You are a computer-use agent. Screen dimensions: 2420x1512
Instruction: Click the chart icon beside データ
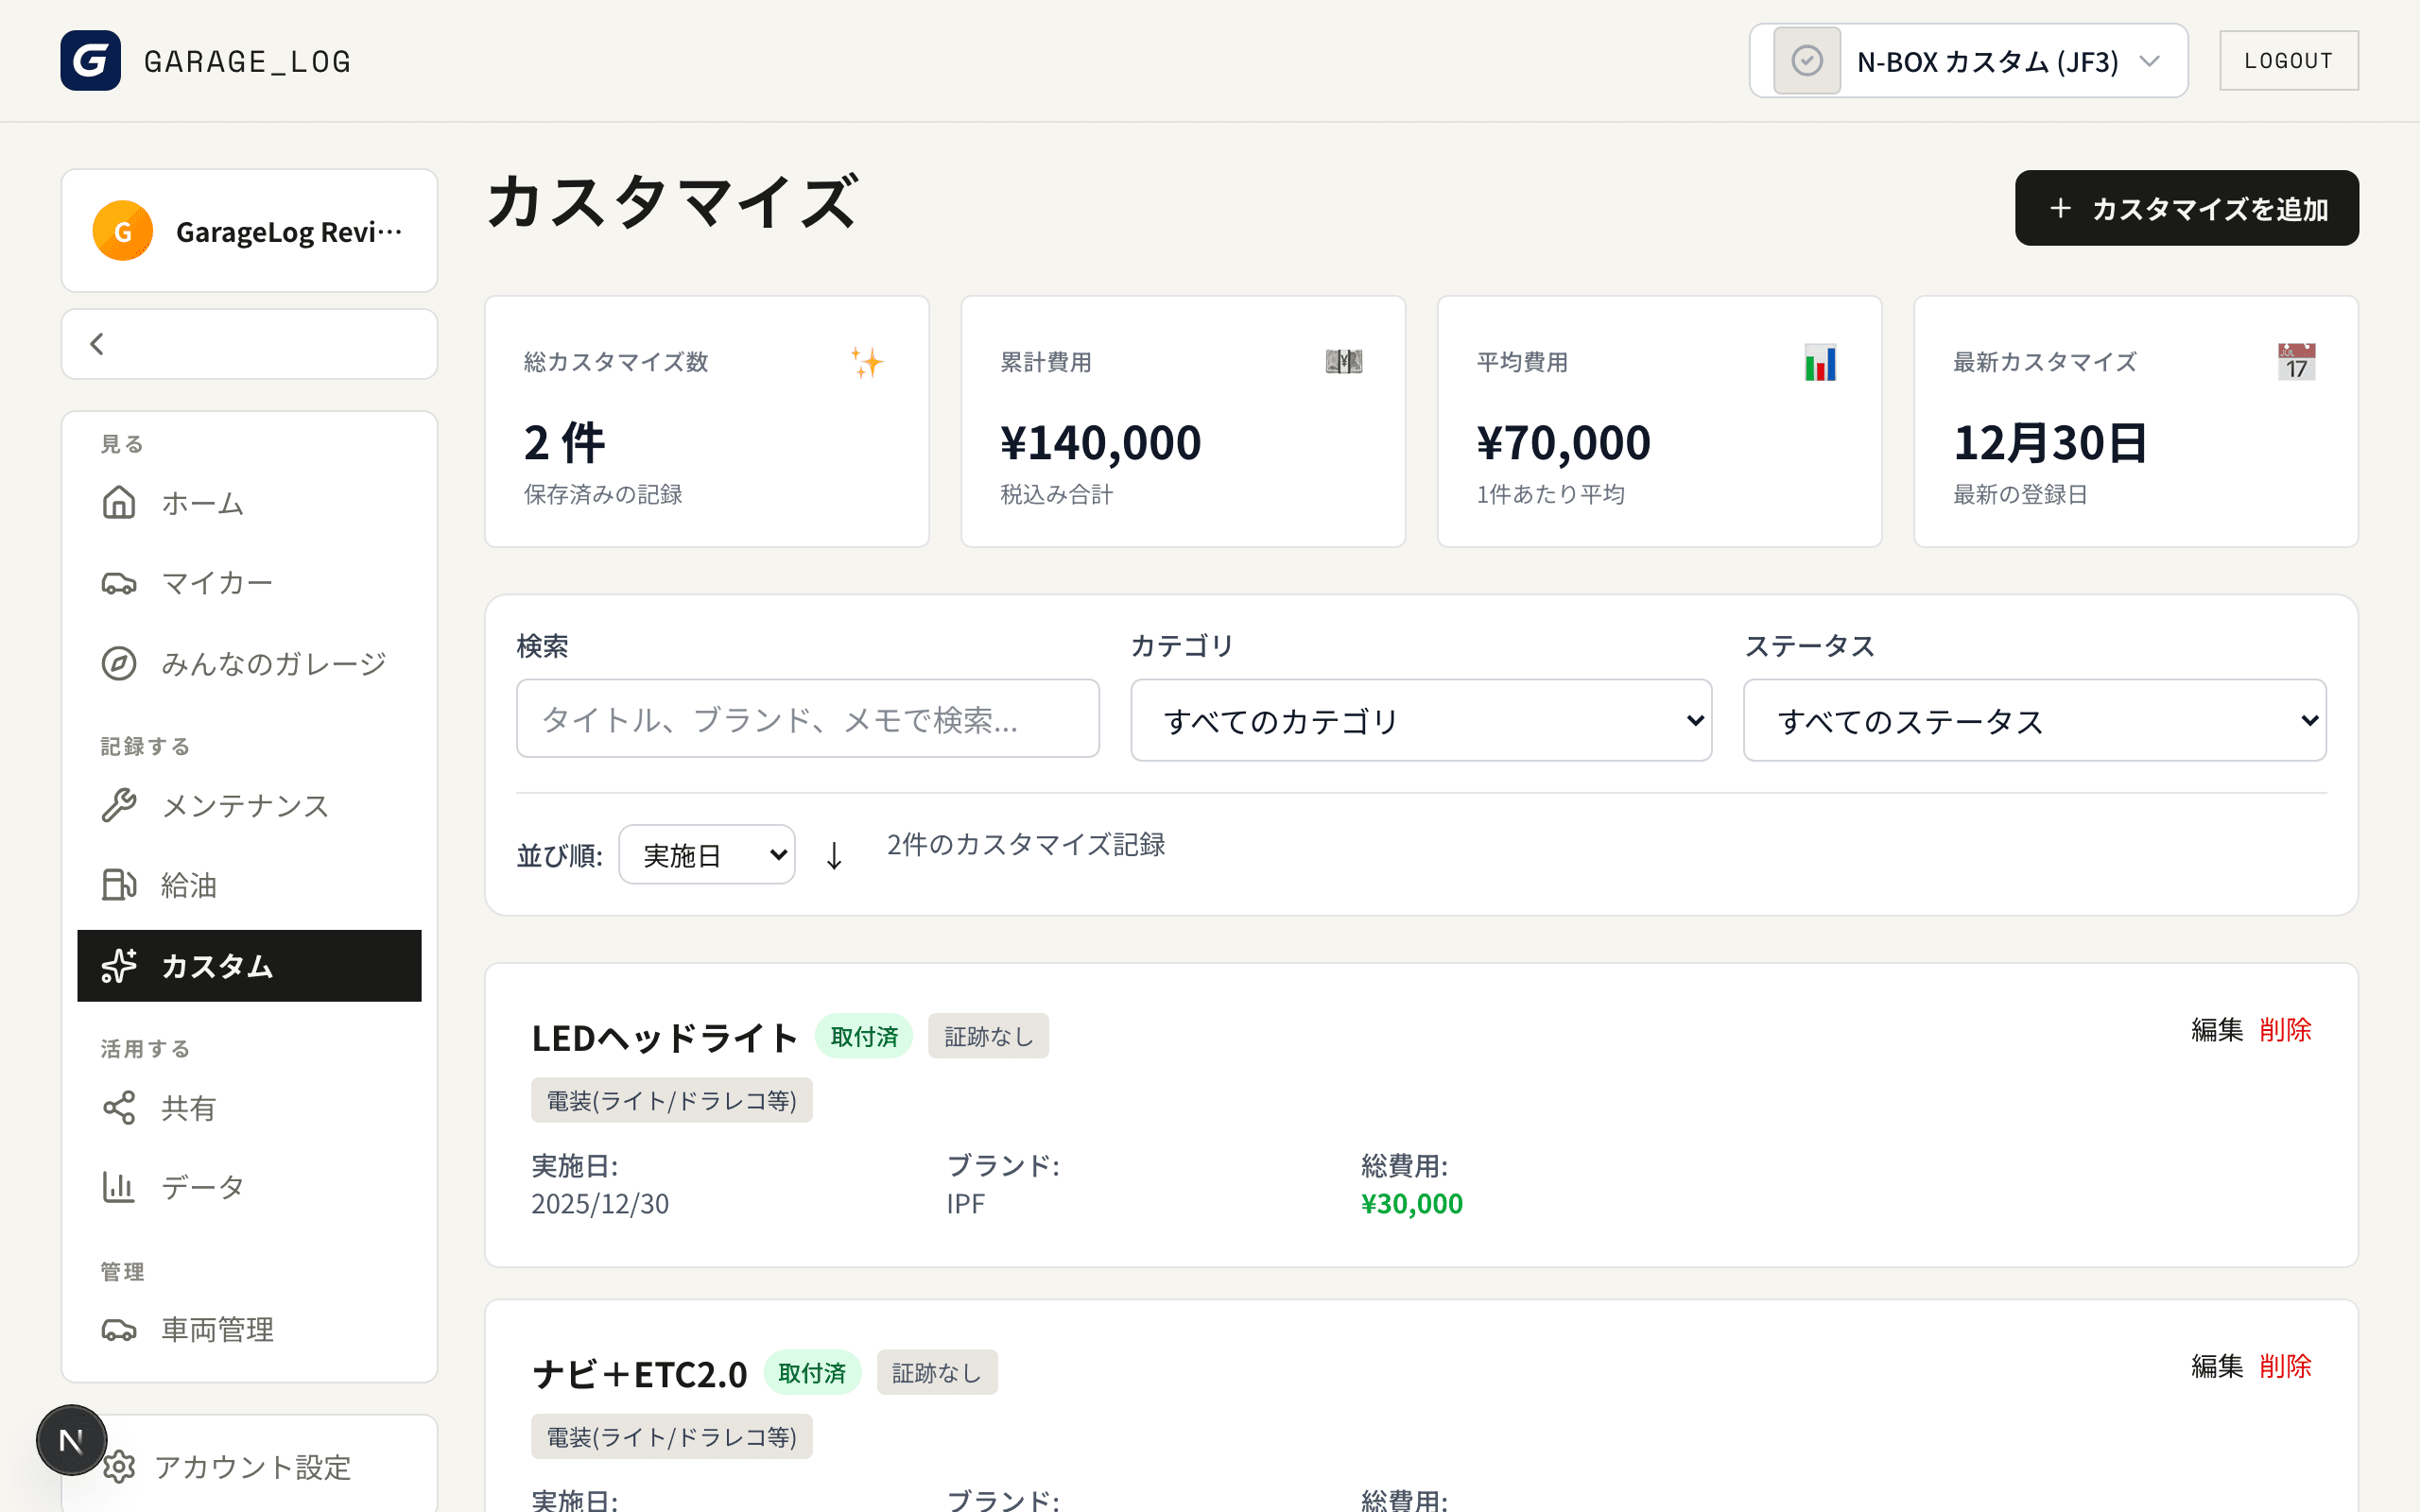[x=119, y=1187]
